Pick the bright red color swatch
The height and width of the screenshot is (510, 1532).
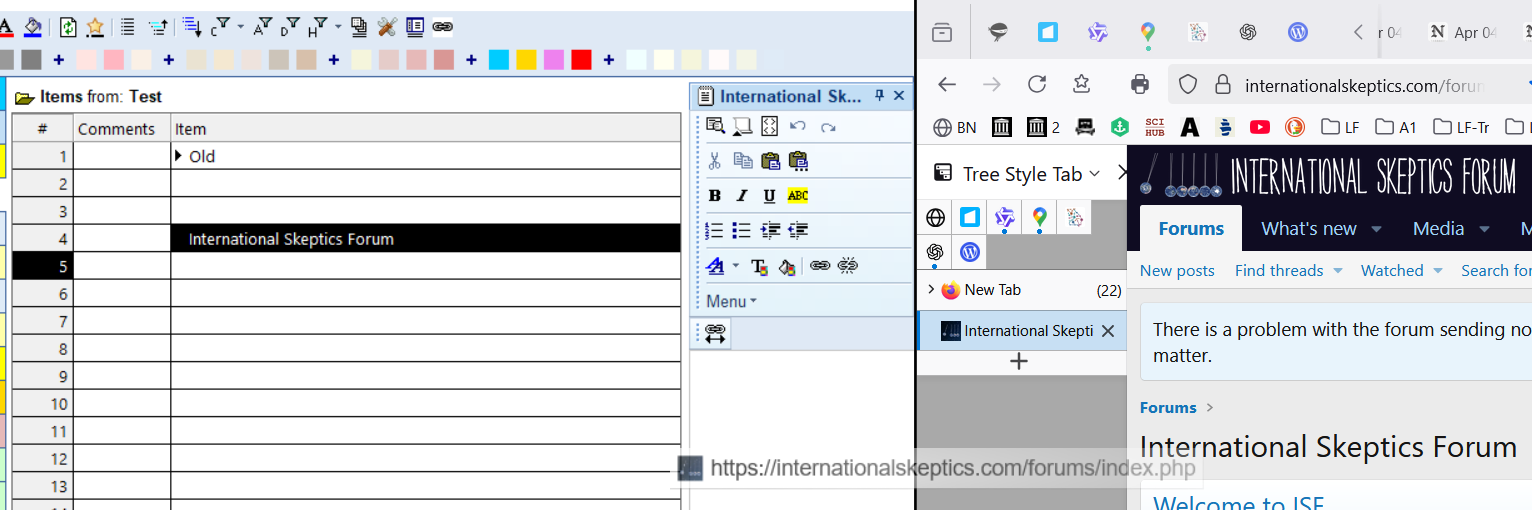point(581,60)
